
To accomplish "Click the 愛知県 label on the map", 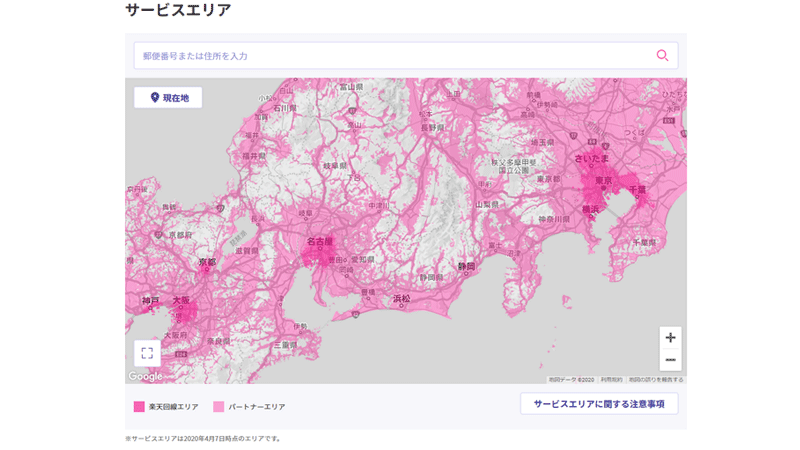I will point(363,260).
